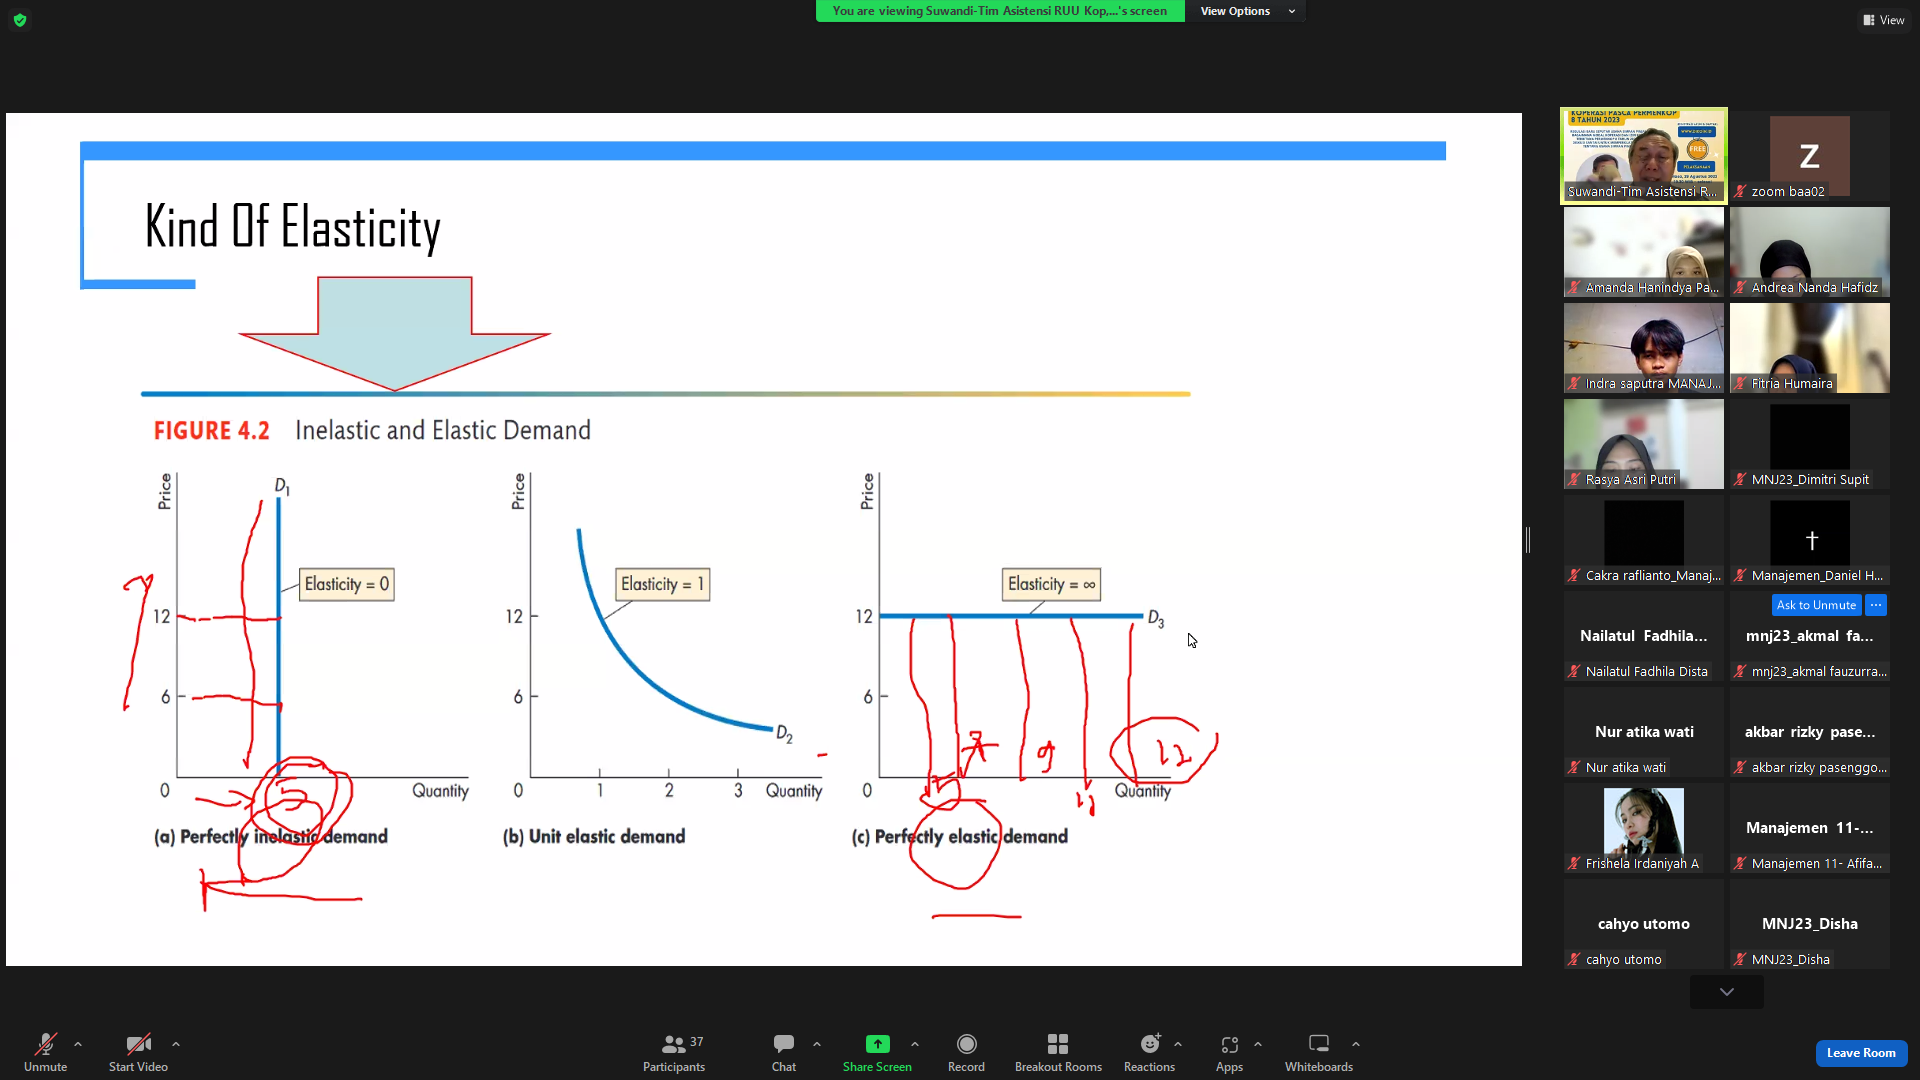The image size is (1920, 1080).
Task: Select Indra saputra video thumbnail
Action: click(1644, 348)
